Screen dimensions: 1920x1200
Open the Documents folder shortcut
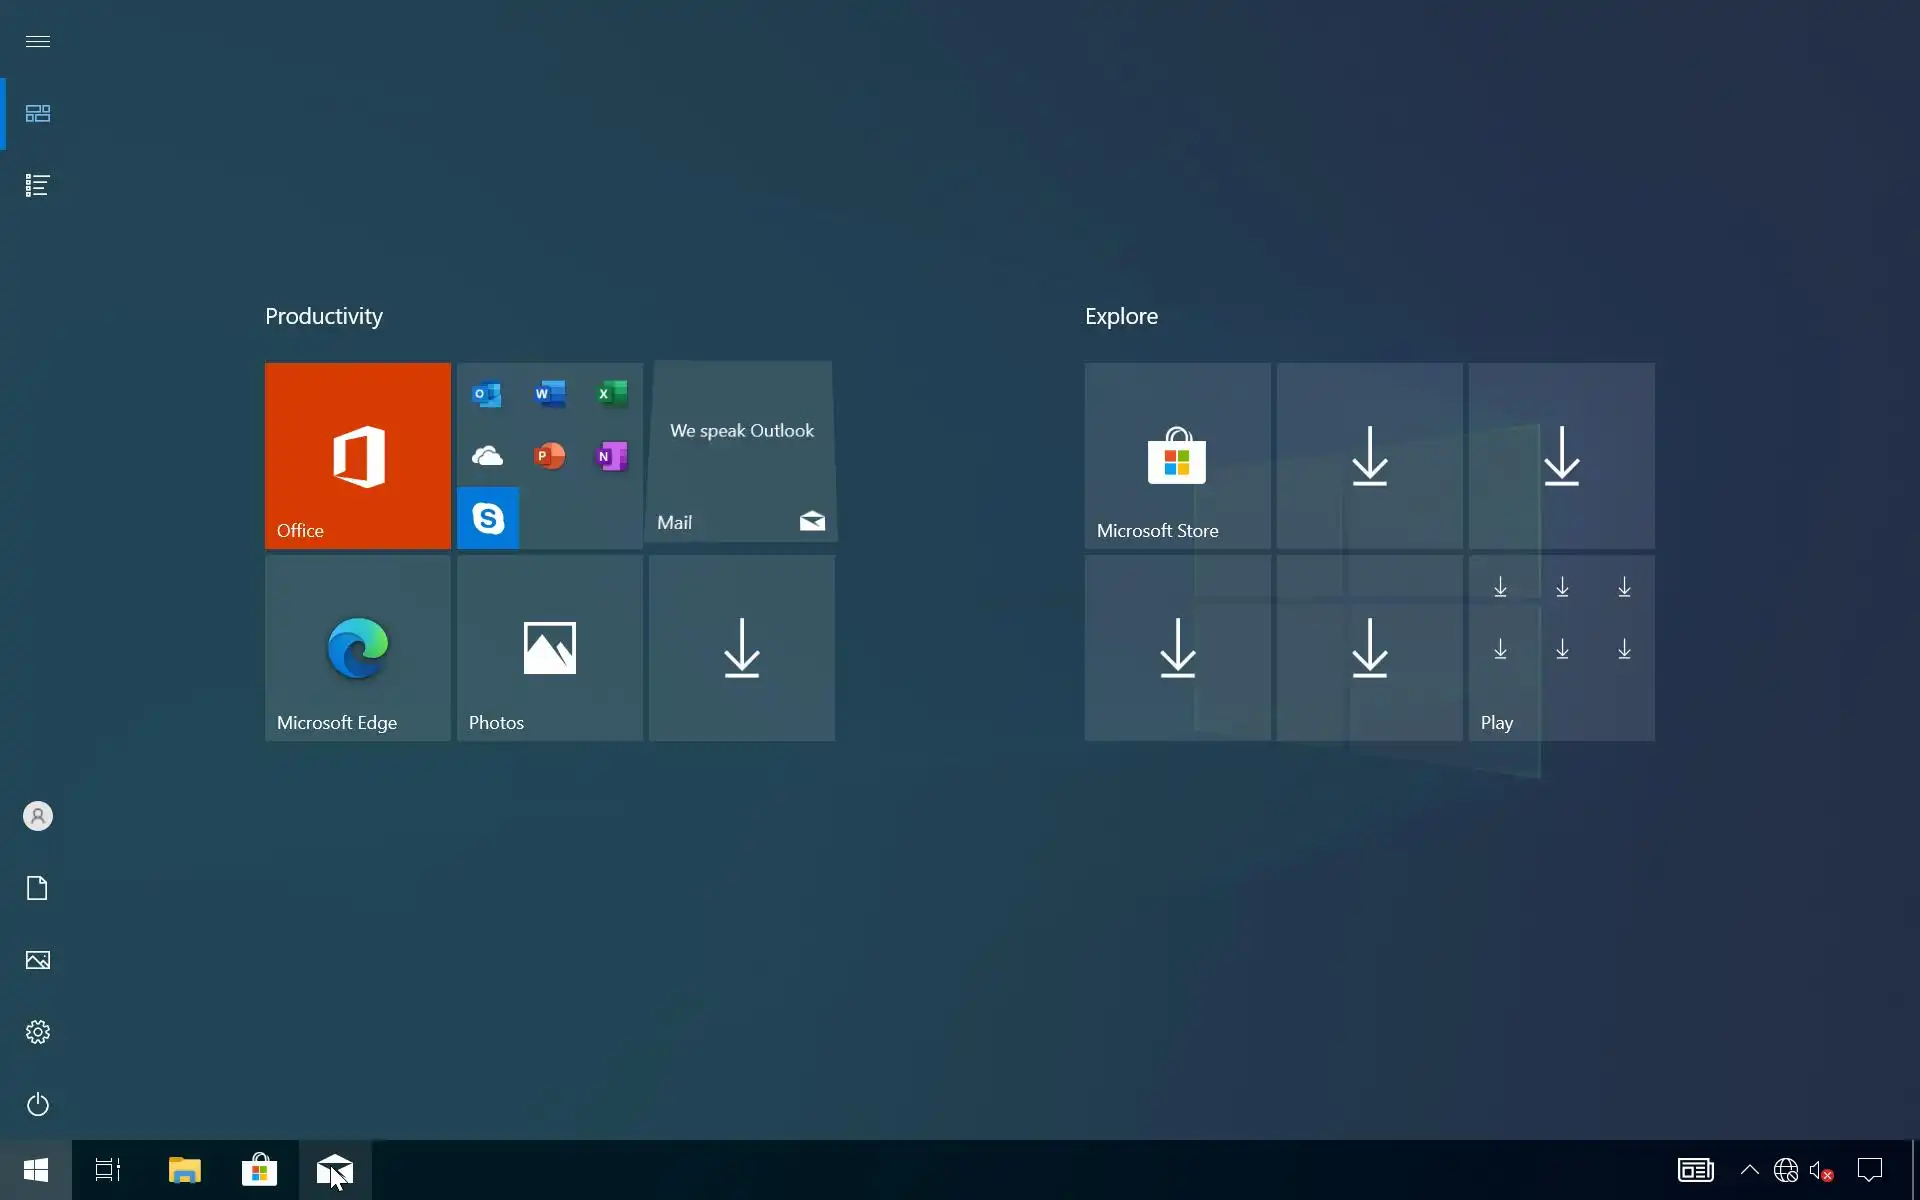(x=38, y=888)
